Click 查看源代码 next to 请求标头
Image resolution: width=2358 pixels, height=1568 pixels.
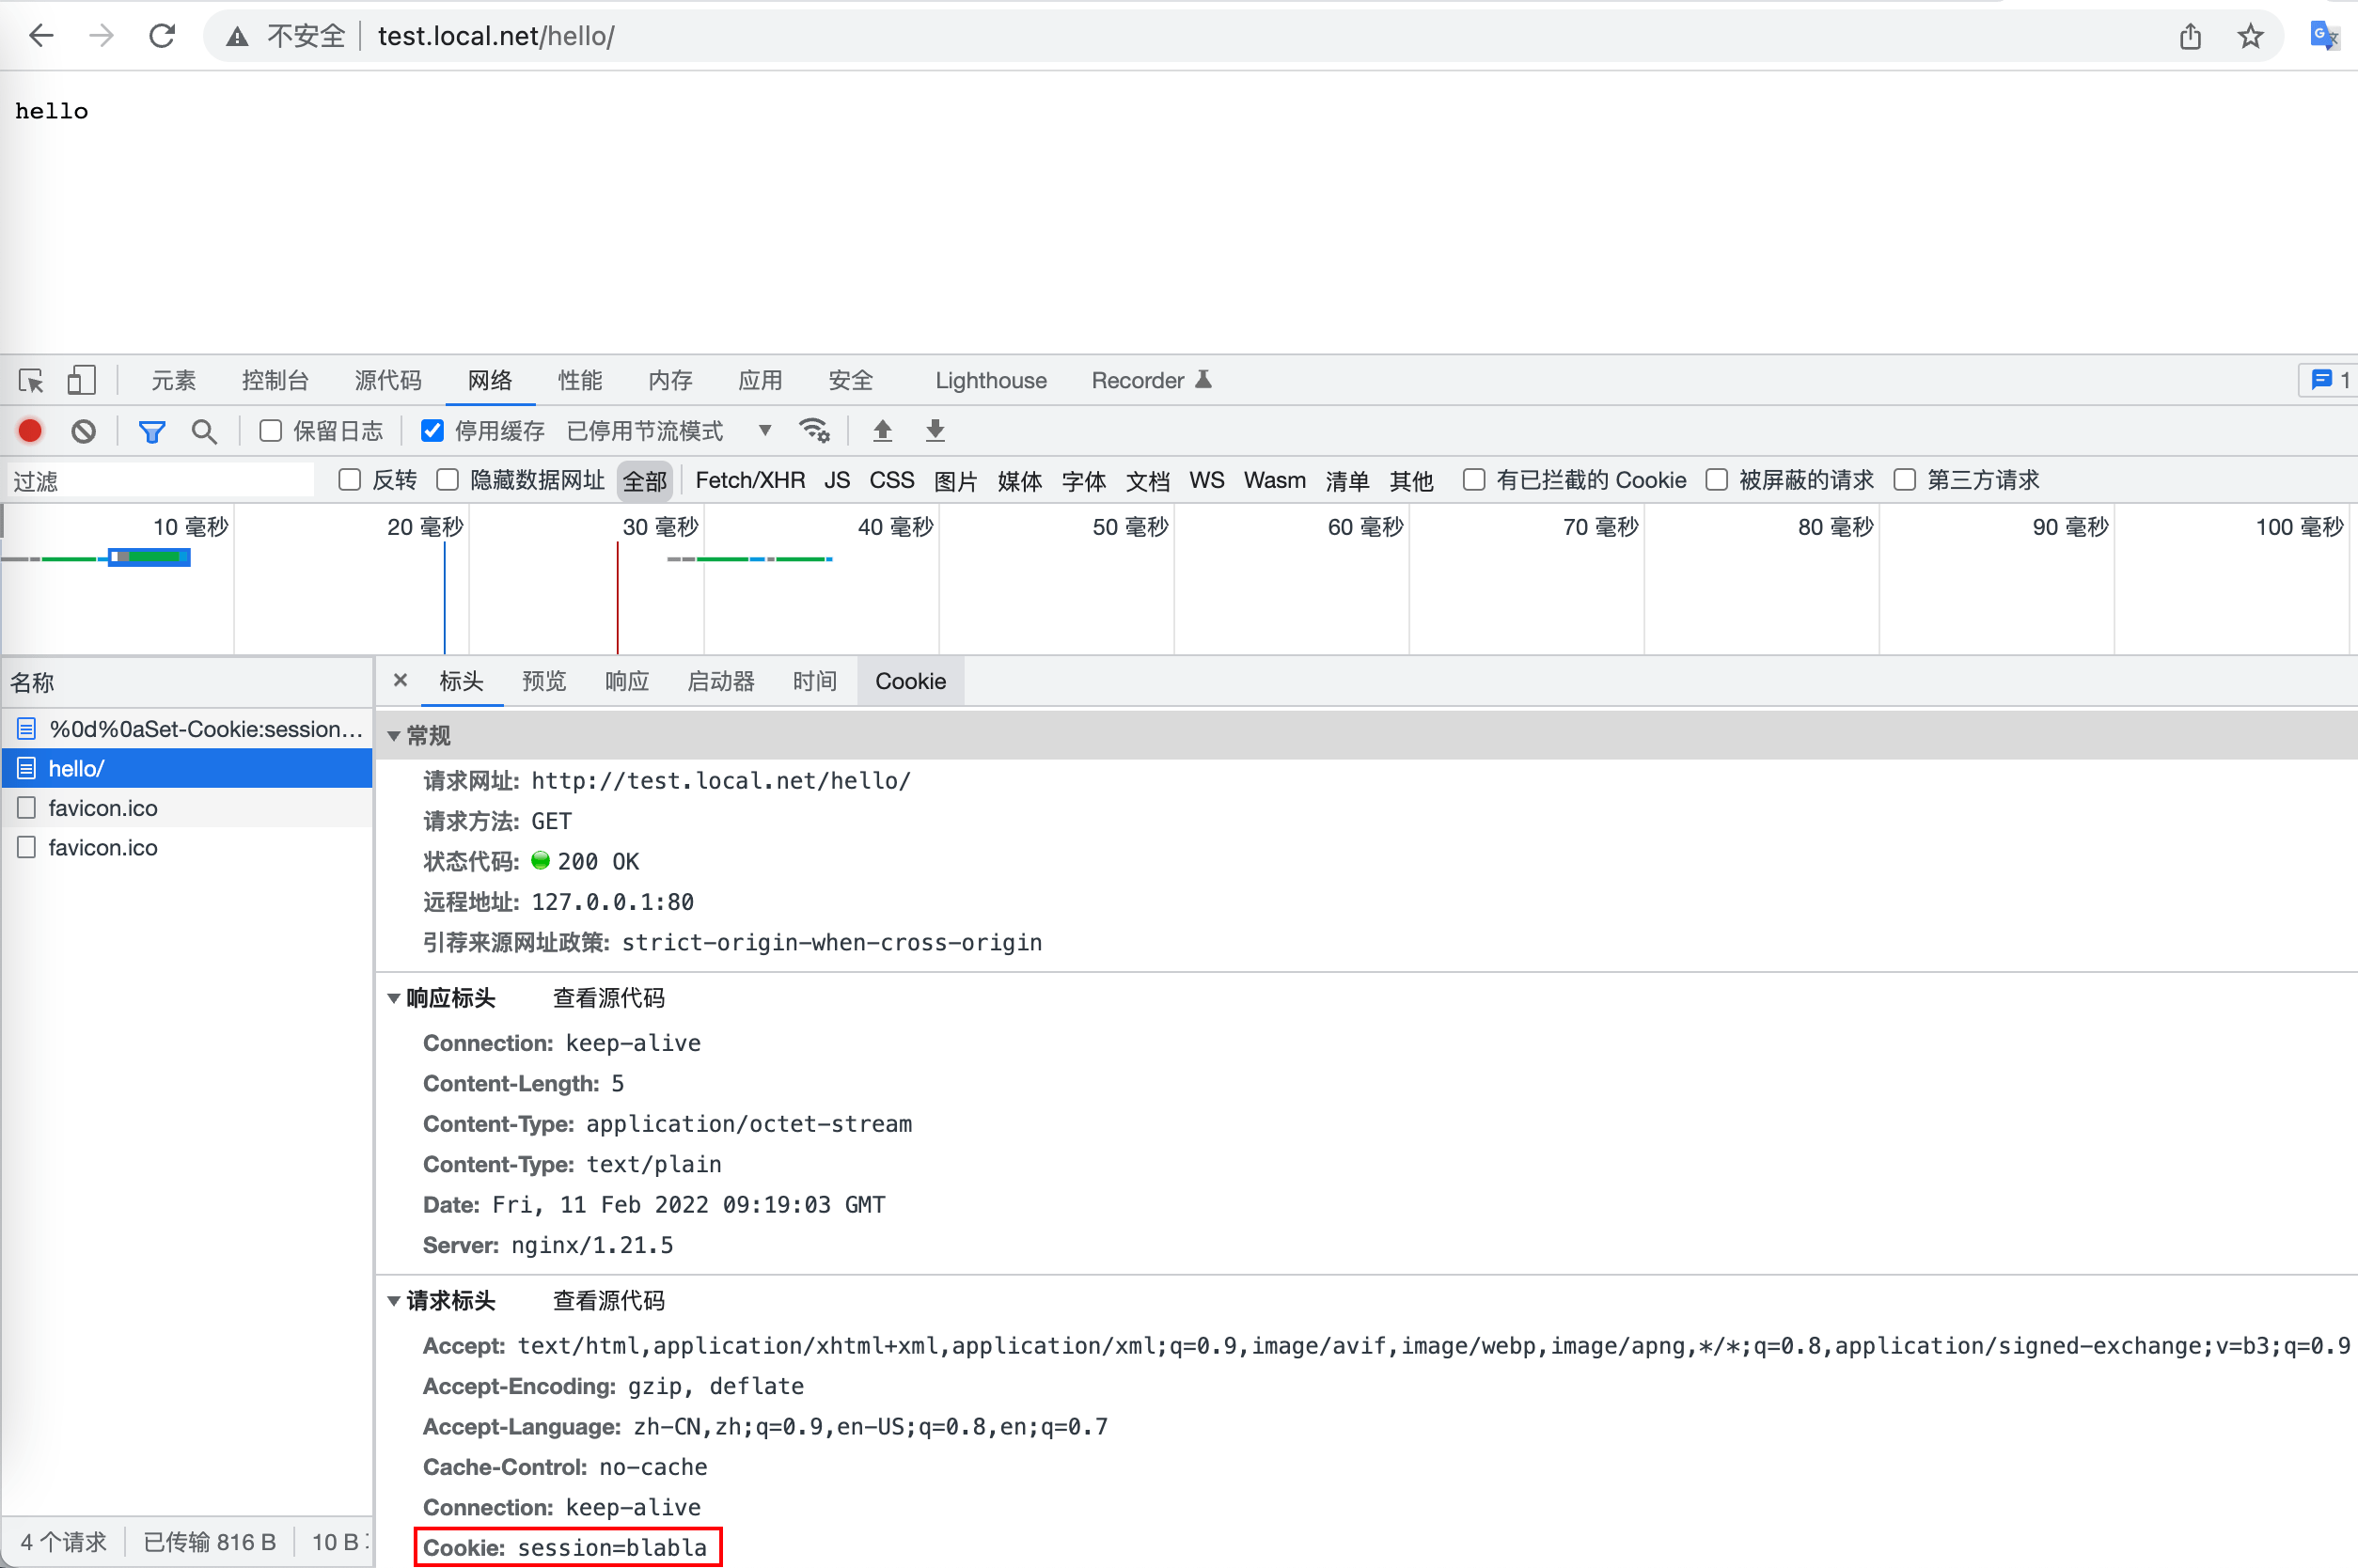(x=608, y=1300)
